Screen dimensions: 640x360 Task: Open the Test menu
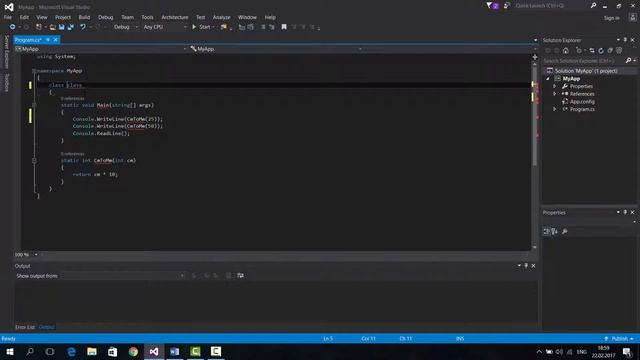[200, 17]
